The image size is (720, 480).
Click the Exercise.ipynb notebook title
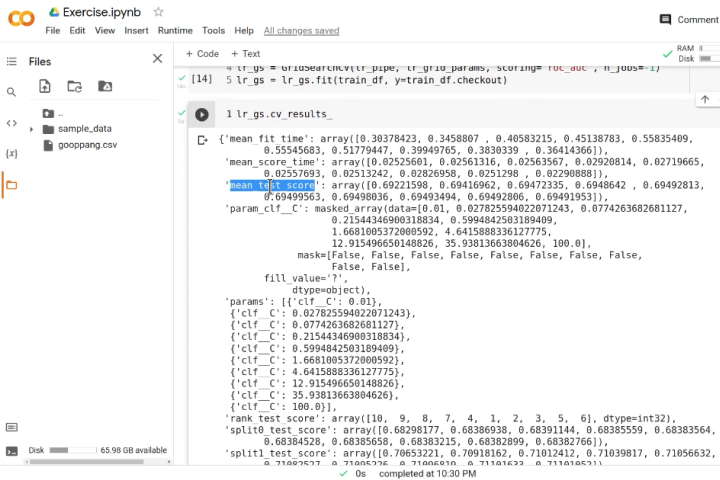(102, 12)
